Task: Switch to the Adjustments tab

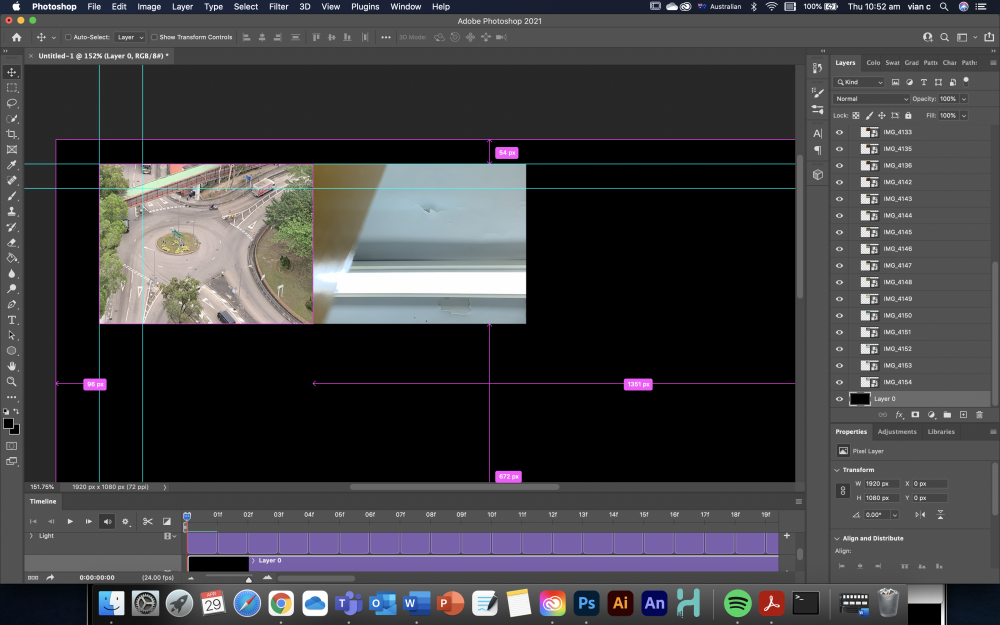Action: [x=897, y=432]
